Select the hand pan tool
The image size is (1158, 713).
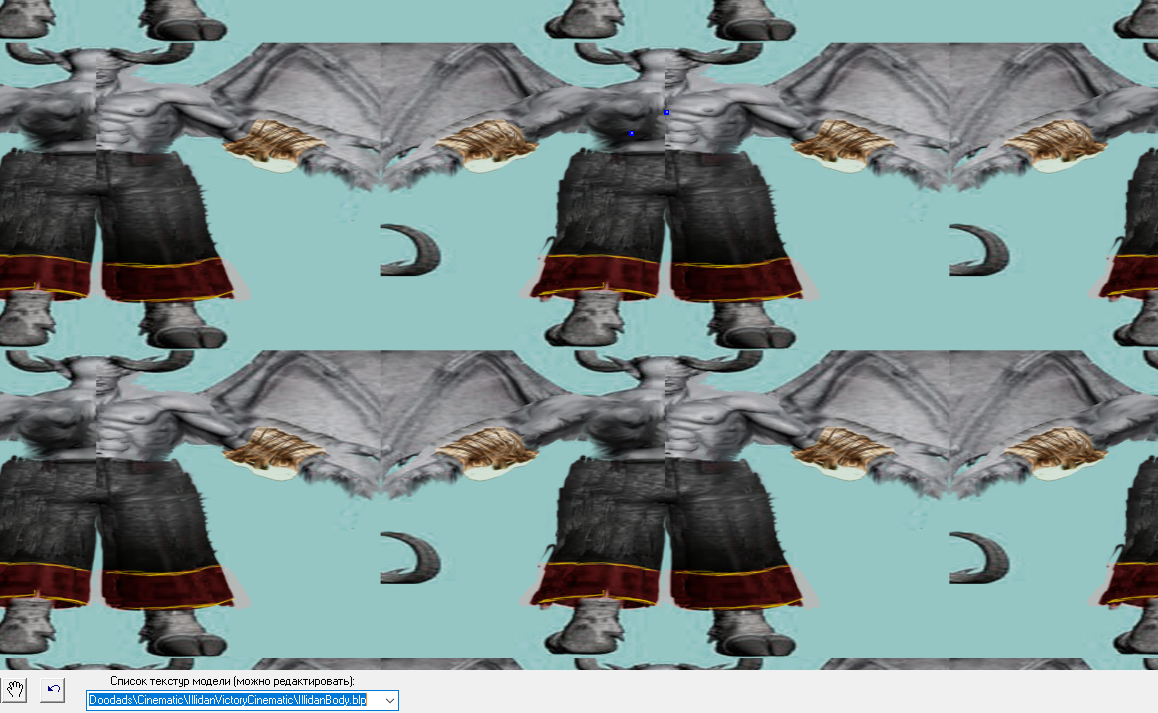[x=15, y=690]
